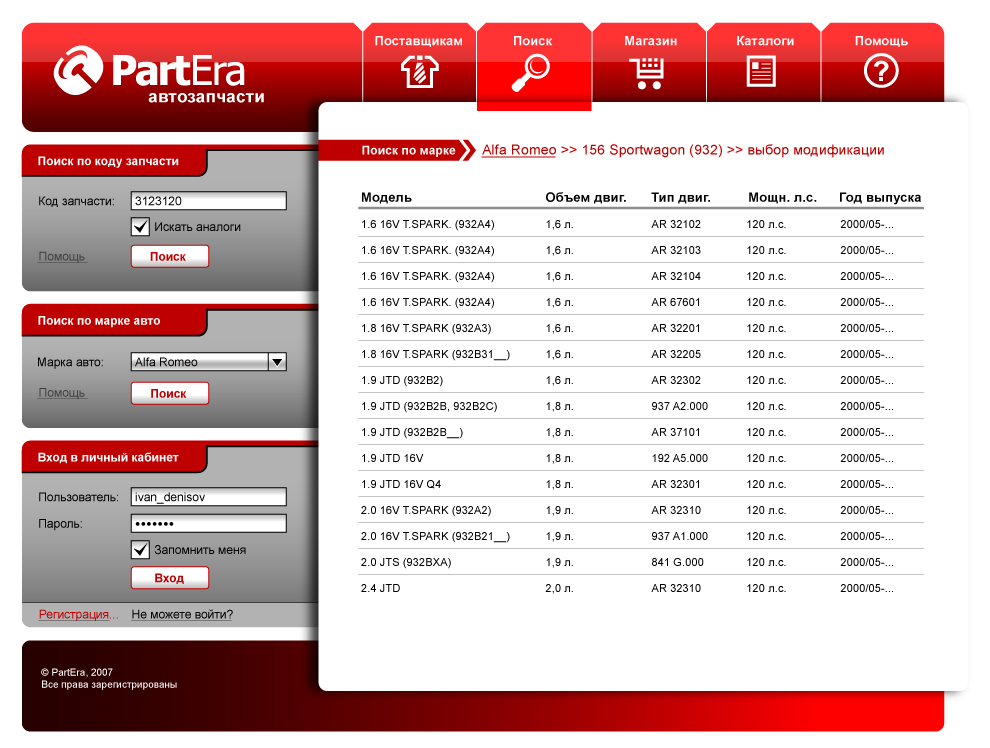
Task: Enable the 'Искать аналоги' checkbox
Action: (141, 227)
